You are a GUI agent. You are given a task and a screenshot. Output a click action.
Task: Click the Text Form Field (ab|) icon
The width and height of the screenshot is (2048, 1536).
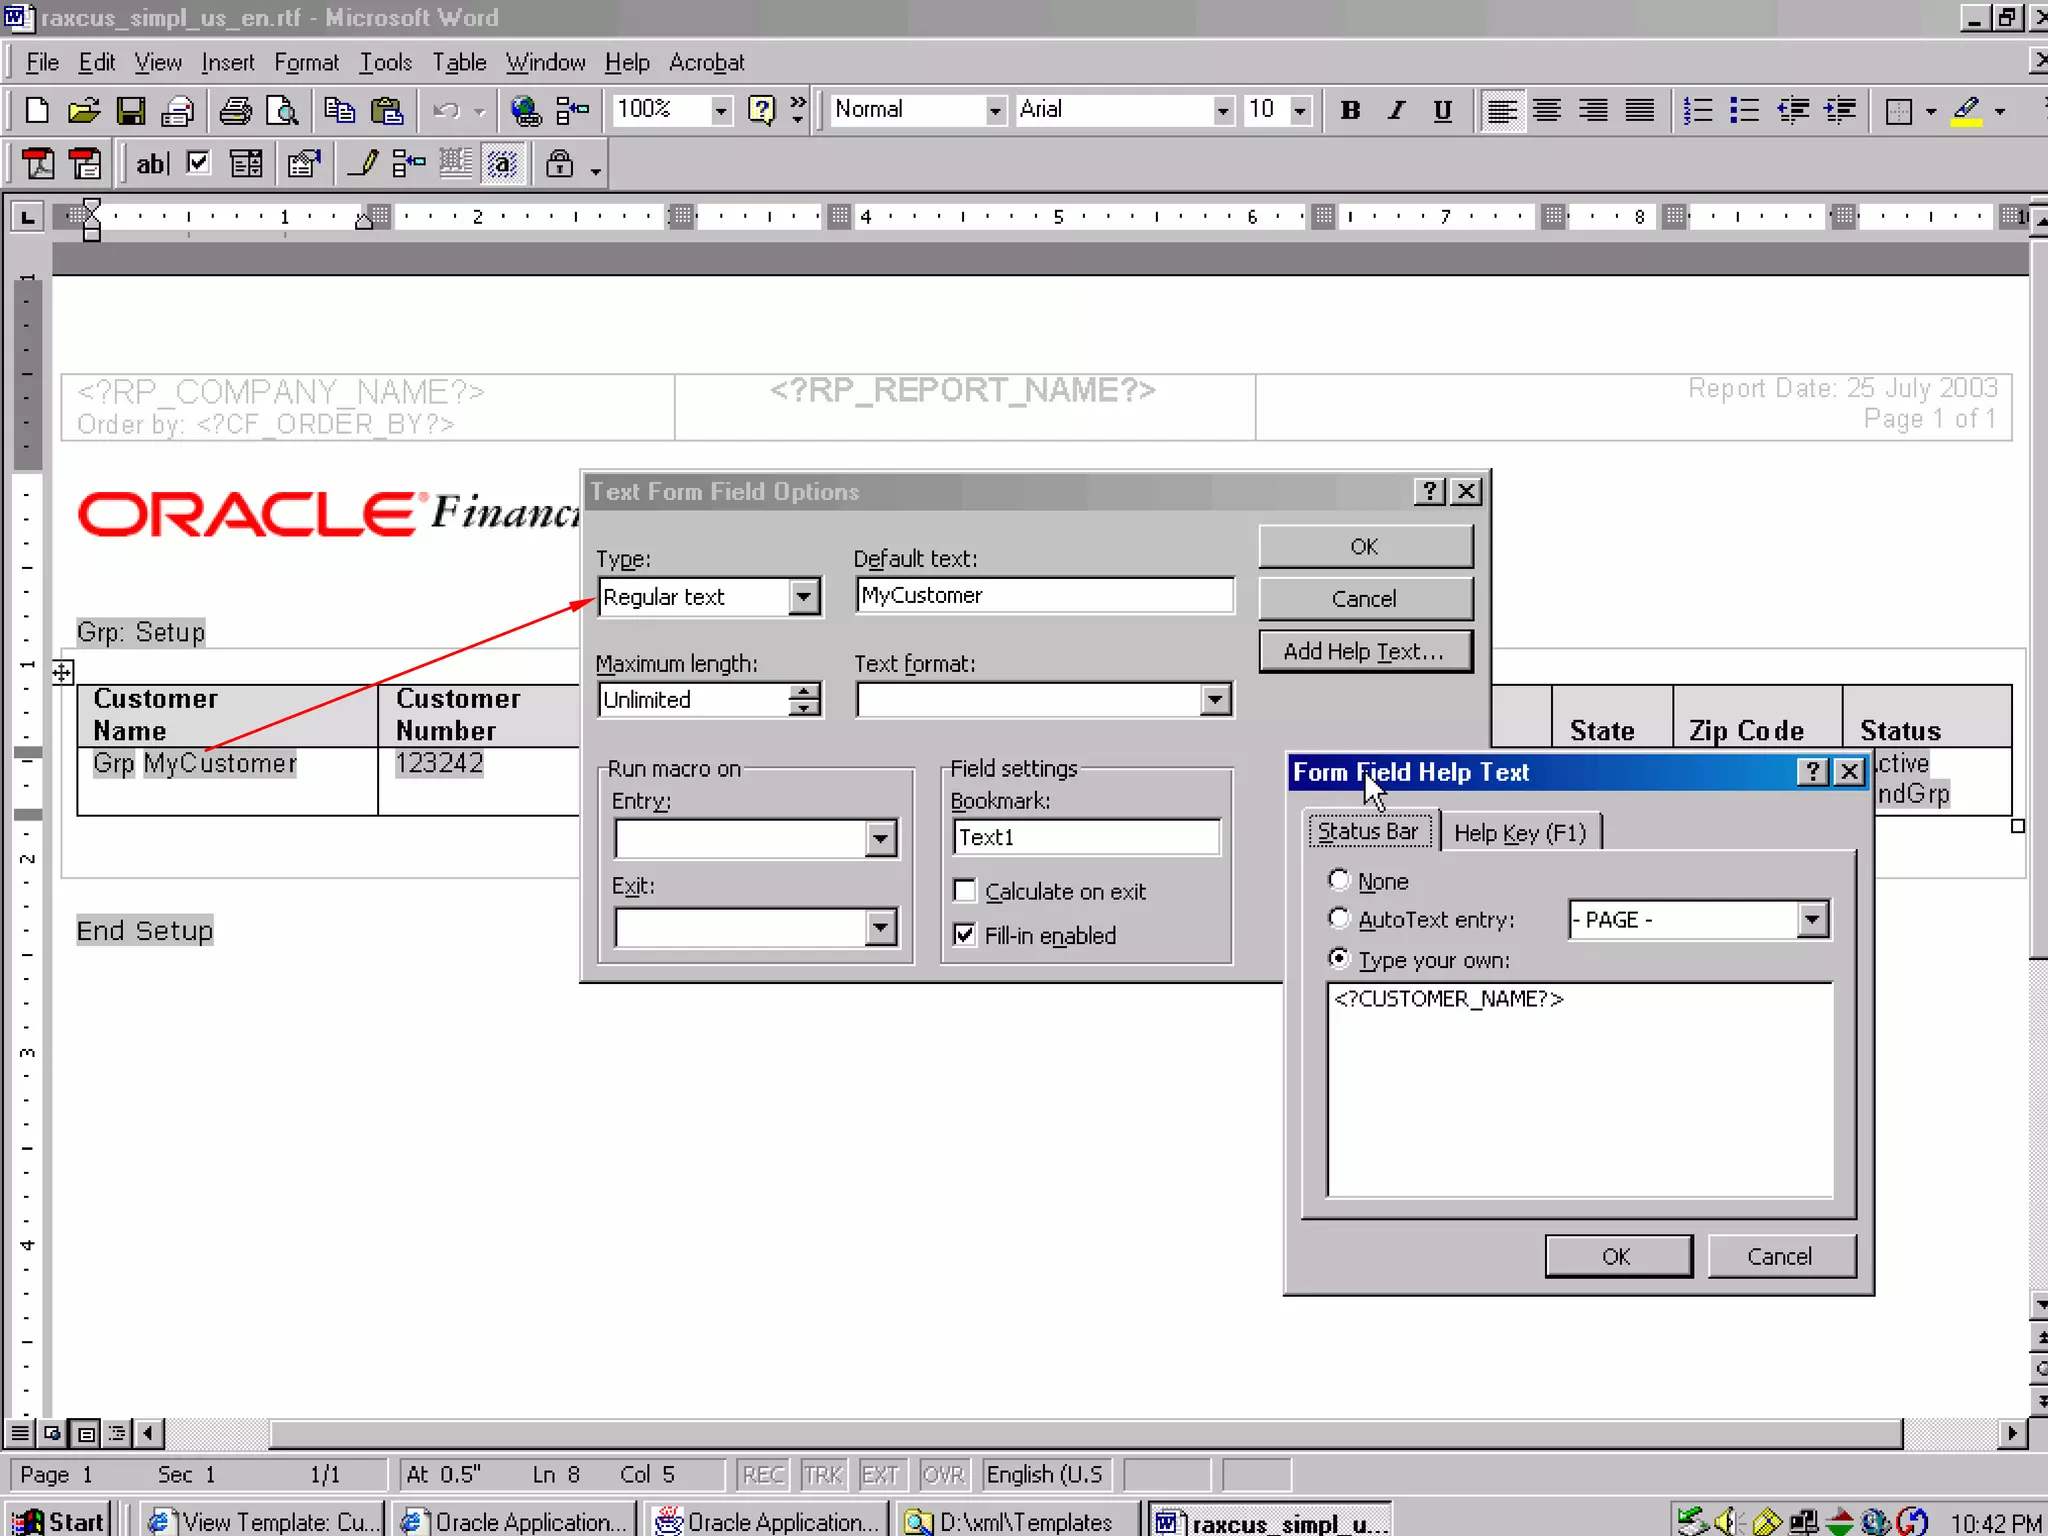point(152,163)
